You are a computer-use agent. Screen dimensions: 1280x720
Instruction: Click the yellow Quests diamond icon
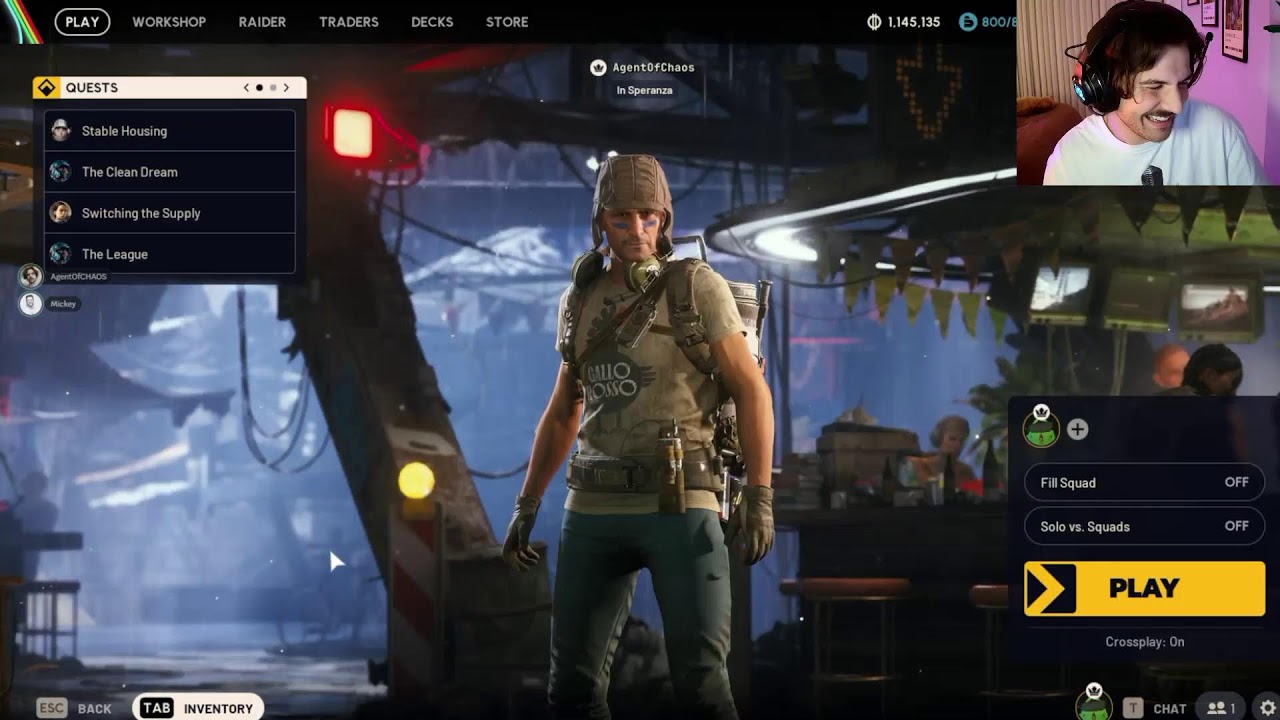(46, 88)
